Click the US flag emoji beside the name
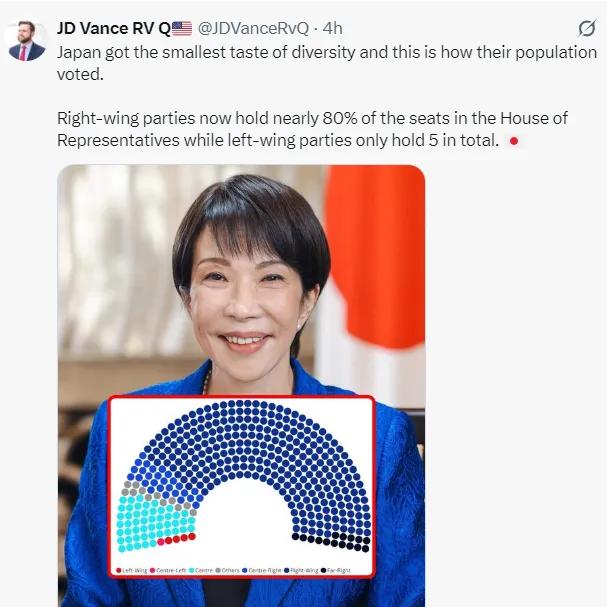Viewport: 607px width, 607px height. tap(182, 28)
